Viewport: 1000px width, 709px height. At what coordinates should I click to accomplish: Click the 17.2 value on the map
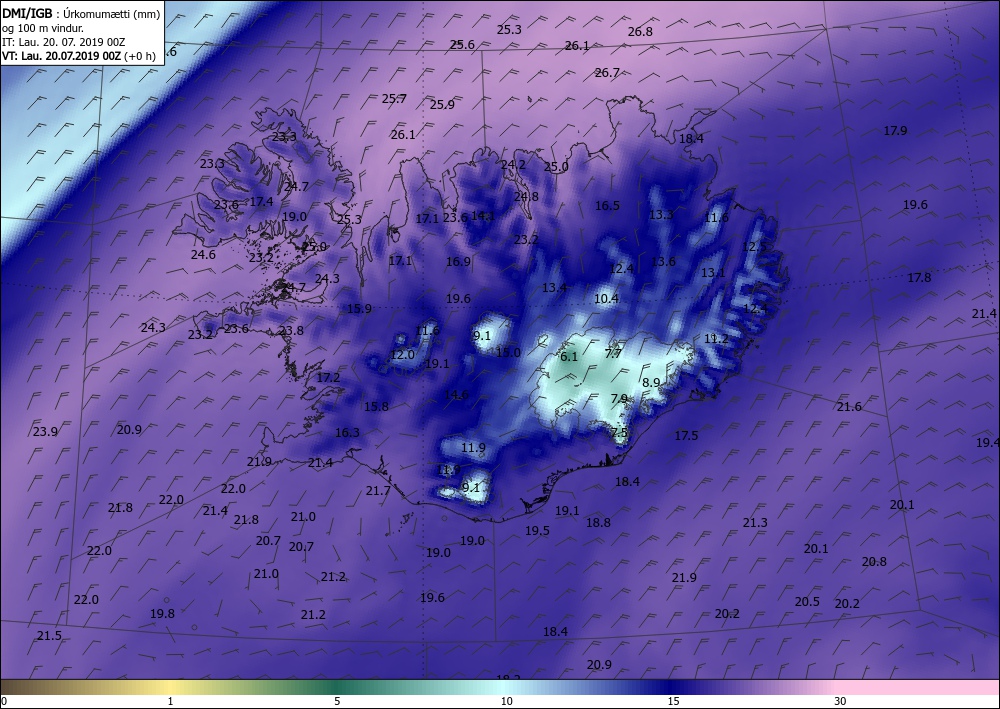click(328, 377)
